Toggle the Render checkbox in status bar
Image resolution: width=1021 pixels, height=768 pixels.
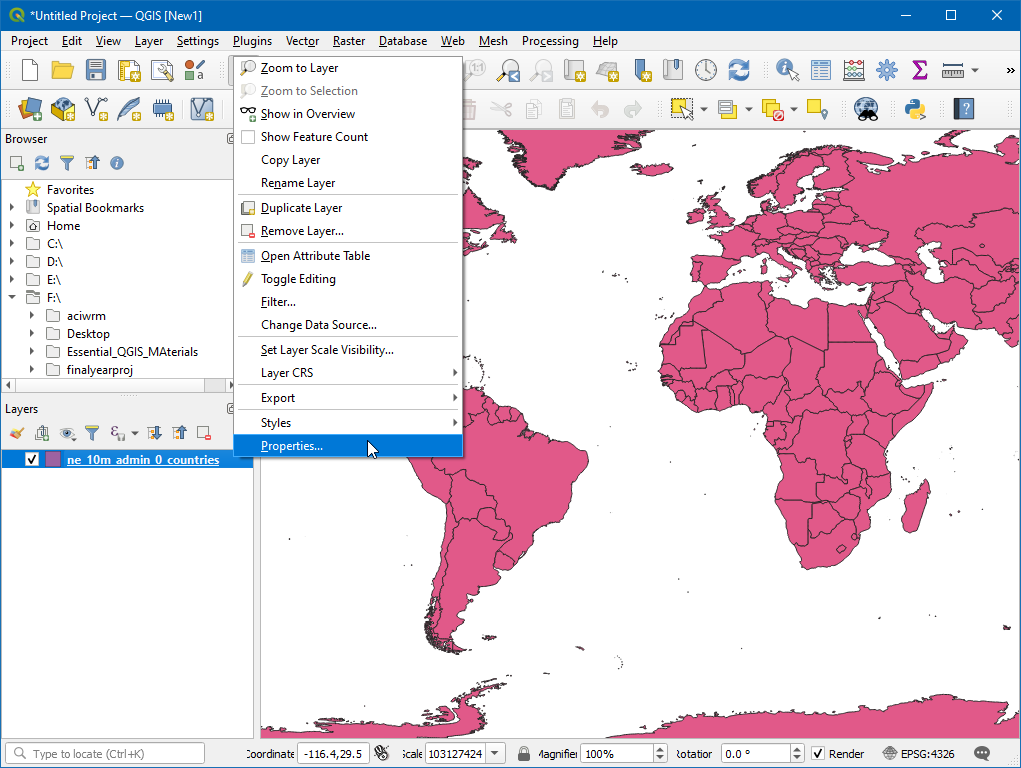(818, 753)
